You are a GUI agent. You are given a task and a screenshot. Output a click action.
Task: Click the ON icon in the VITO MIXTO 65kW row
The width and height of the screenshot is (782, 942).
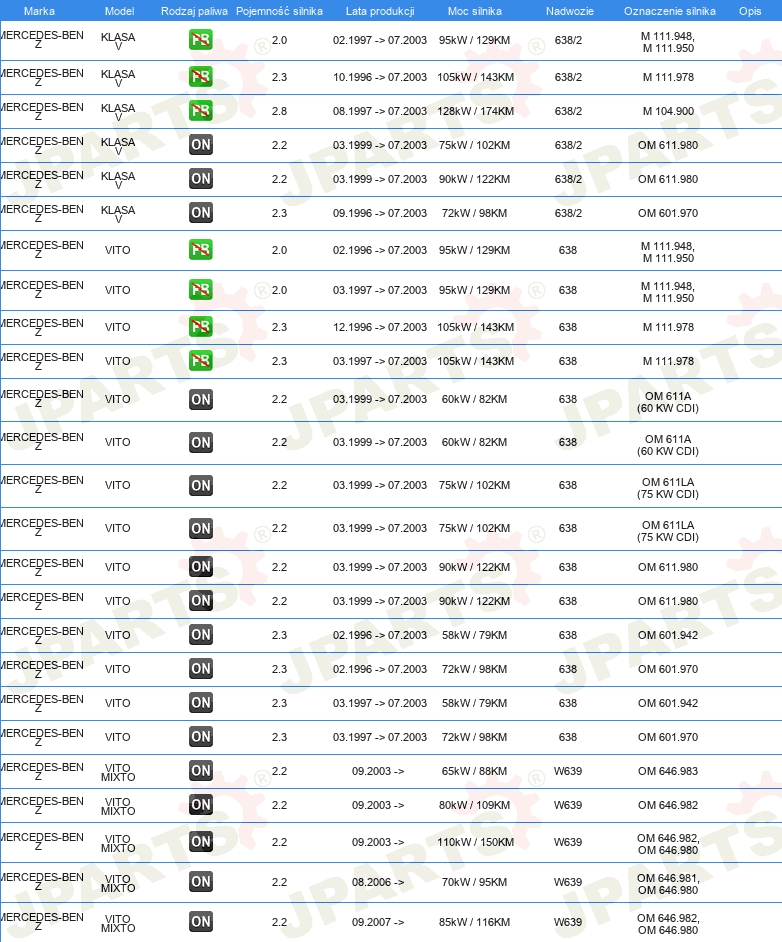click(x=201, y=771)
